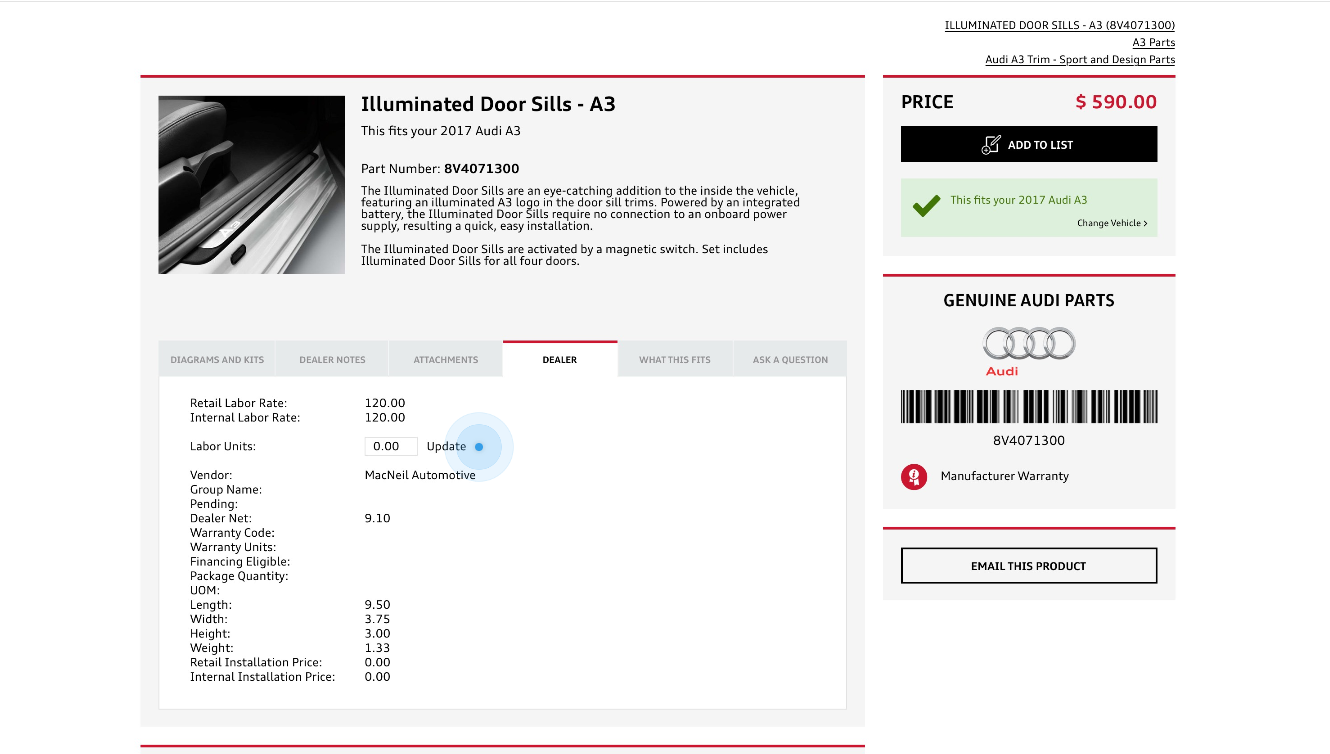Click the part number under the barcode

1029,441
